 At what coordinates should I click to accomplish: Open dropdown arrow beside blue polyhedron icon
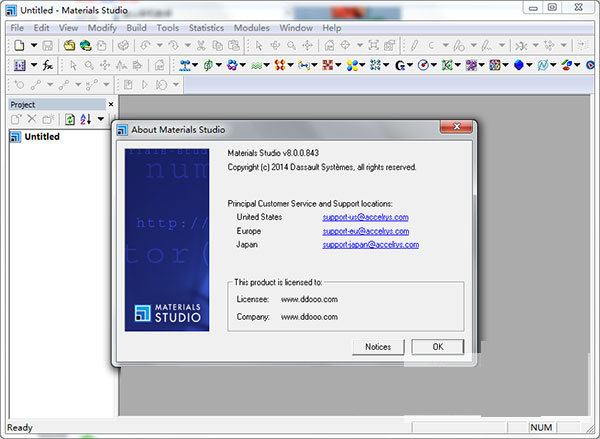[529, 65]
